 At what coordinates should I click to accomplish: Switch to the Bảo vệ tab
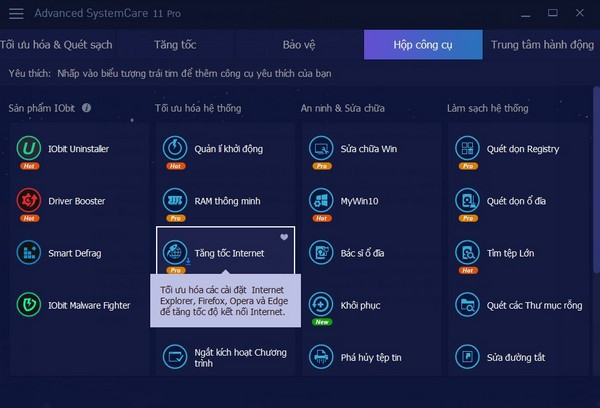click(299, 45)
